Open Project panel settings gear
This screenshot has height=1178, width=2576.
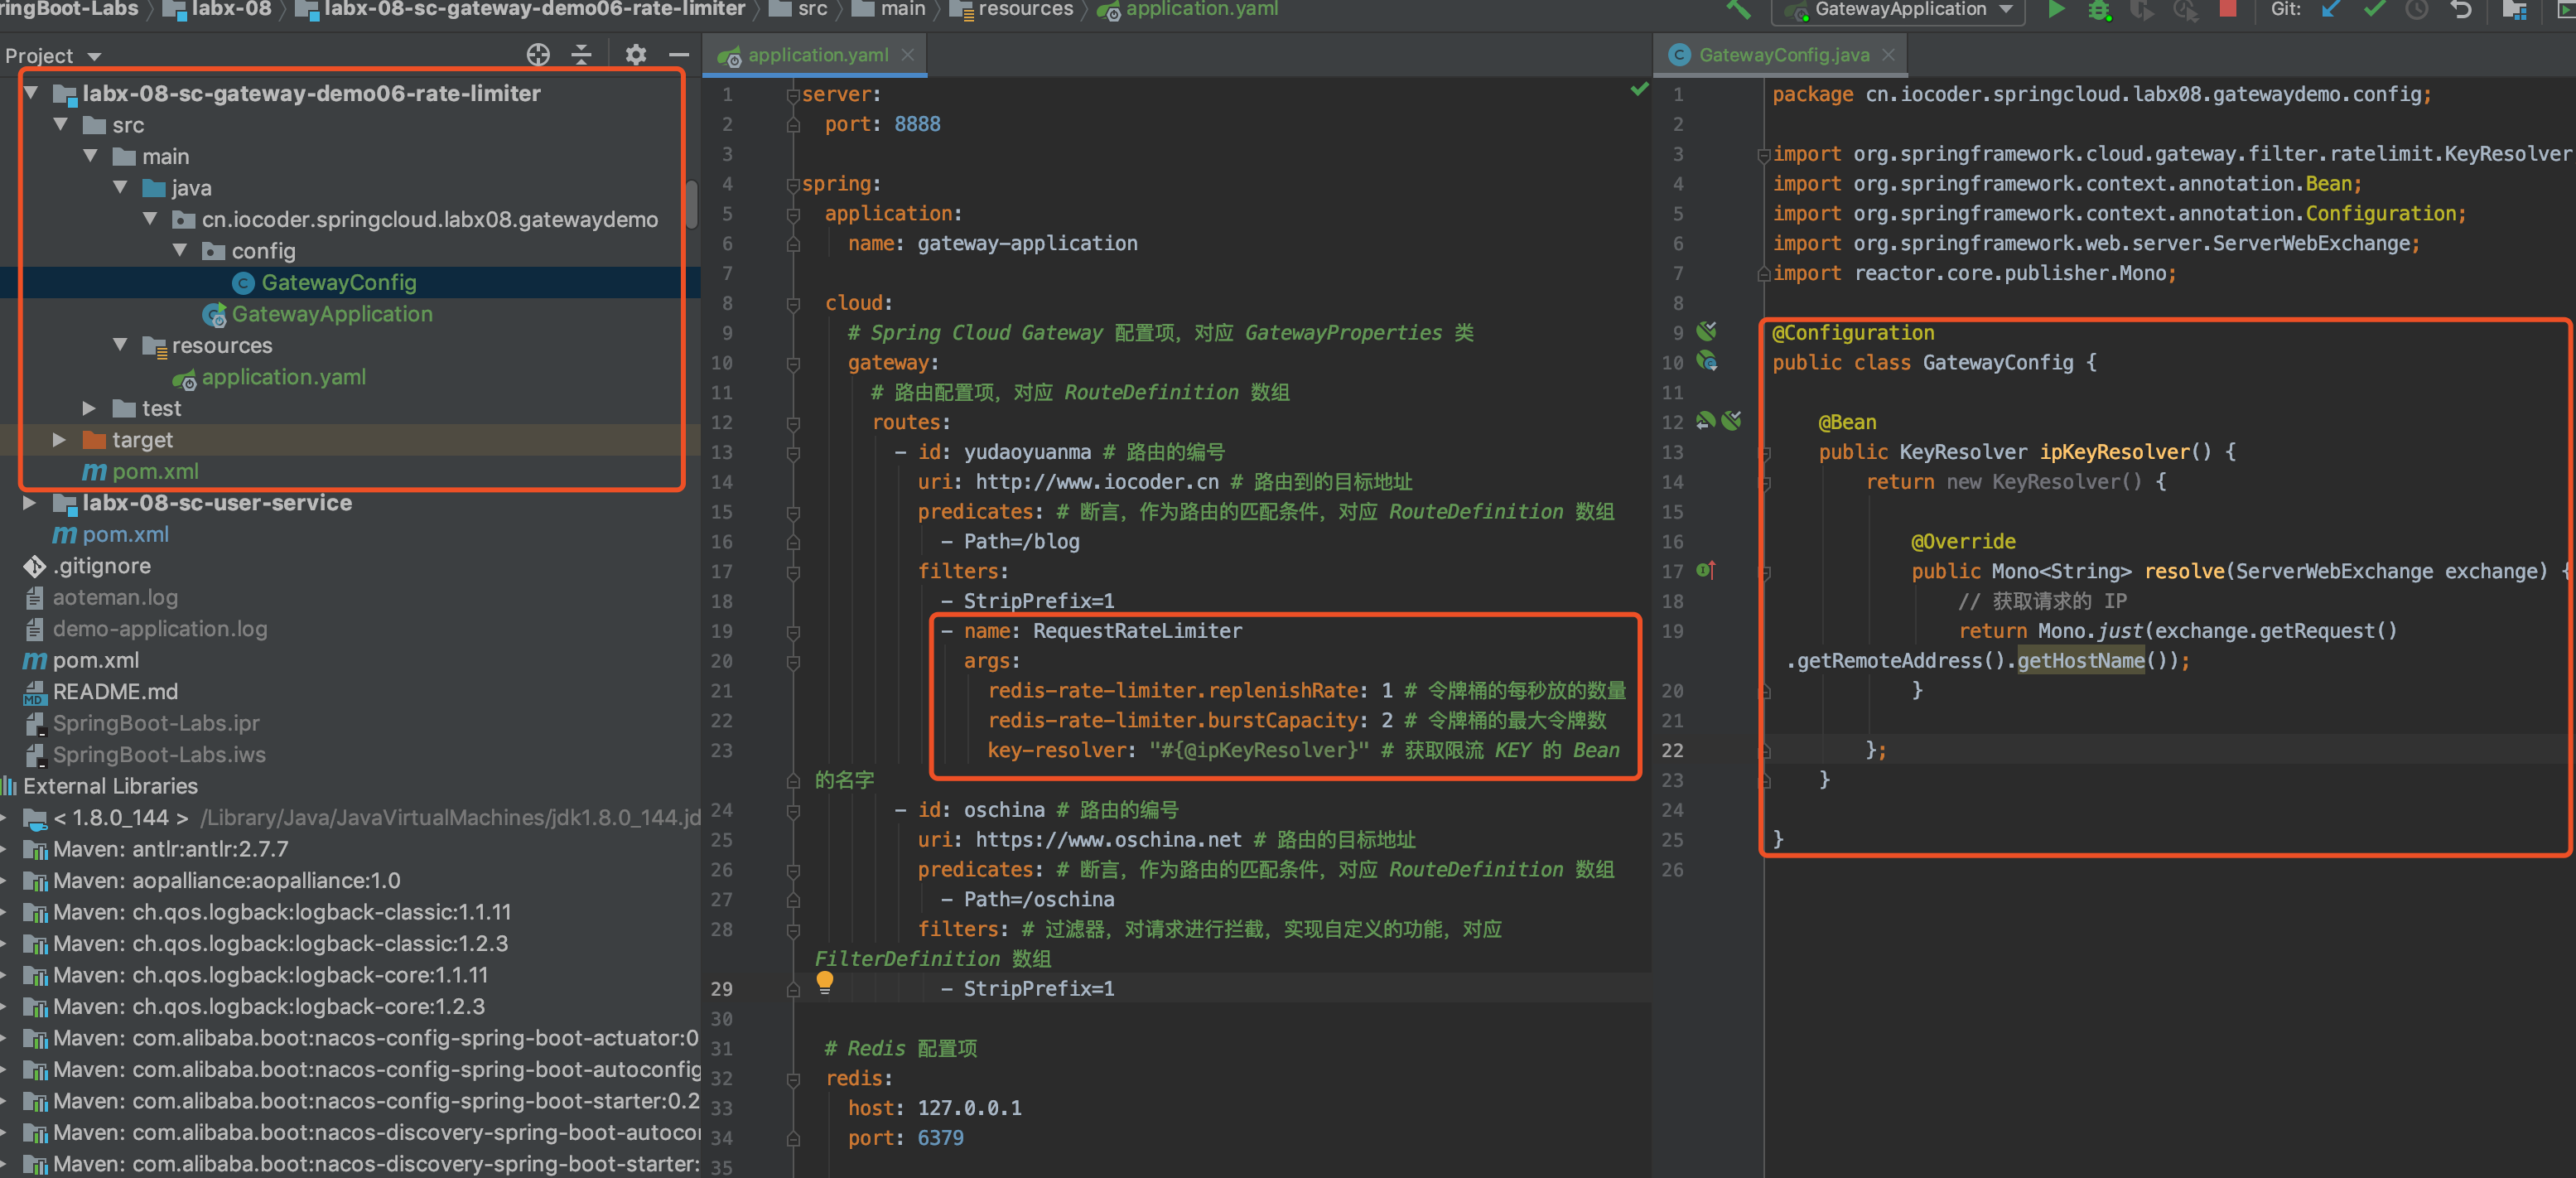pyautogui.click(x=636, y=55)
